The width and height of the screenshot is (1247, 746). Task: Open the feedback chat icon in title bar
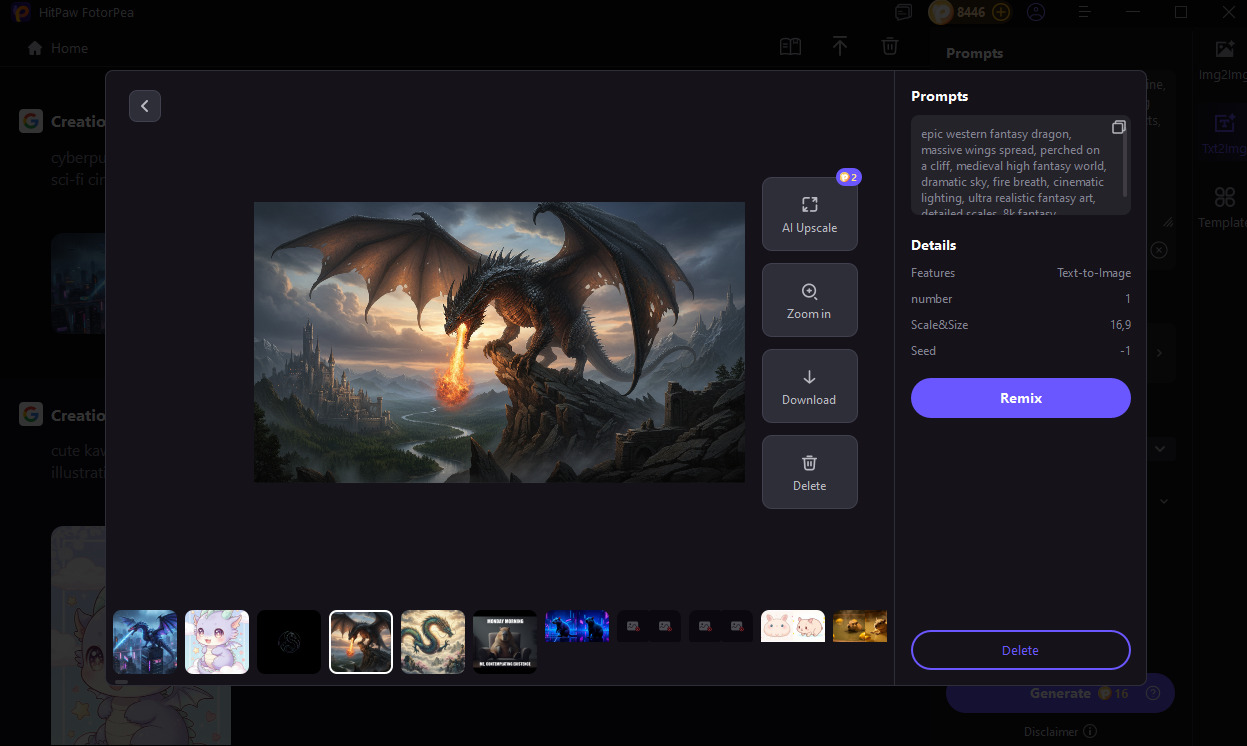coord(903,11)
